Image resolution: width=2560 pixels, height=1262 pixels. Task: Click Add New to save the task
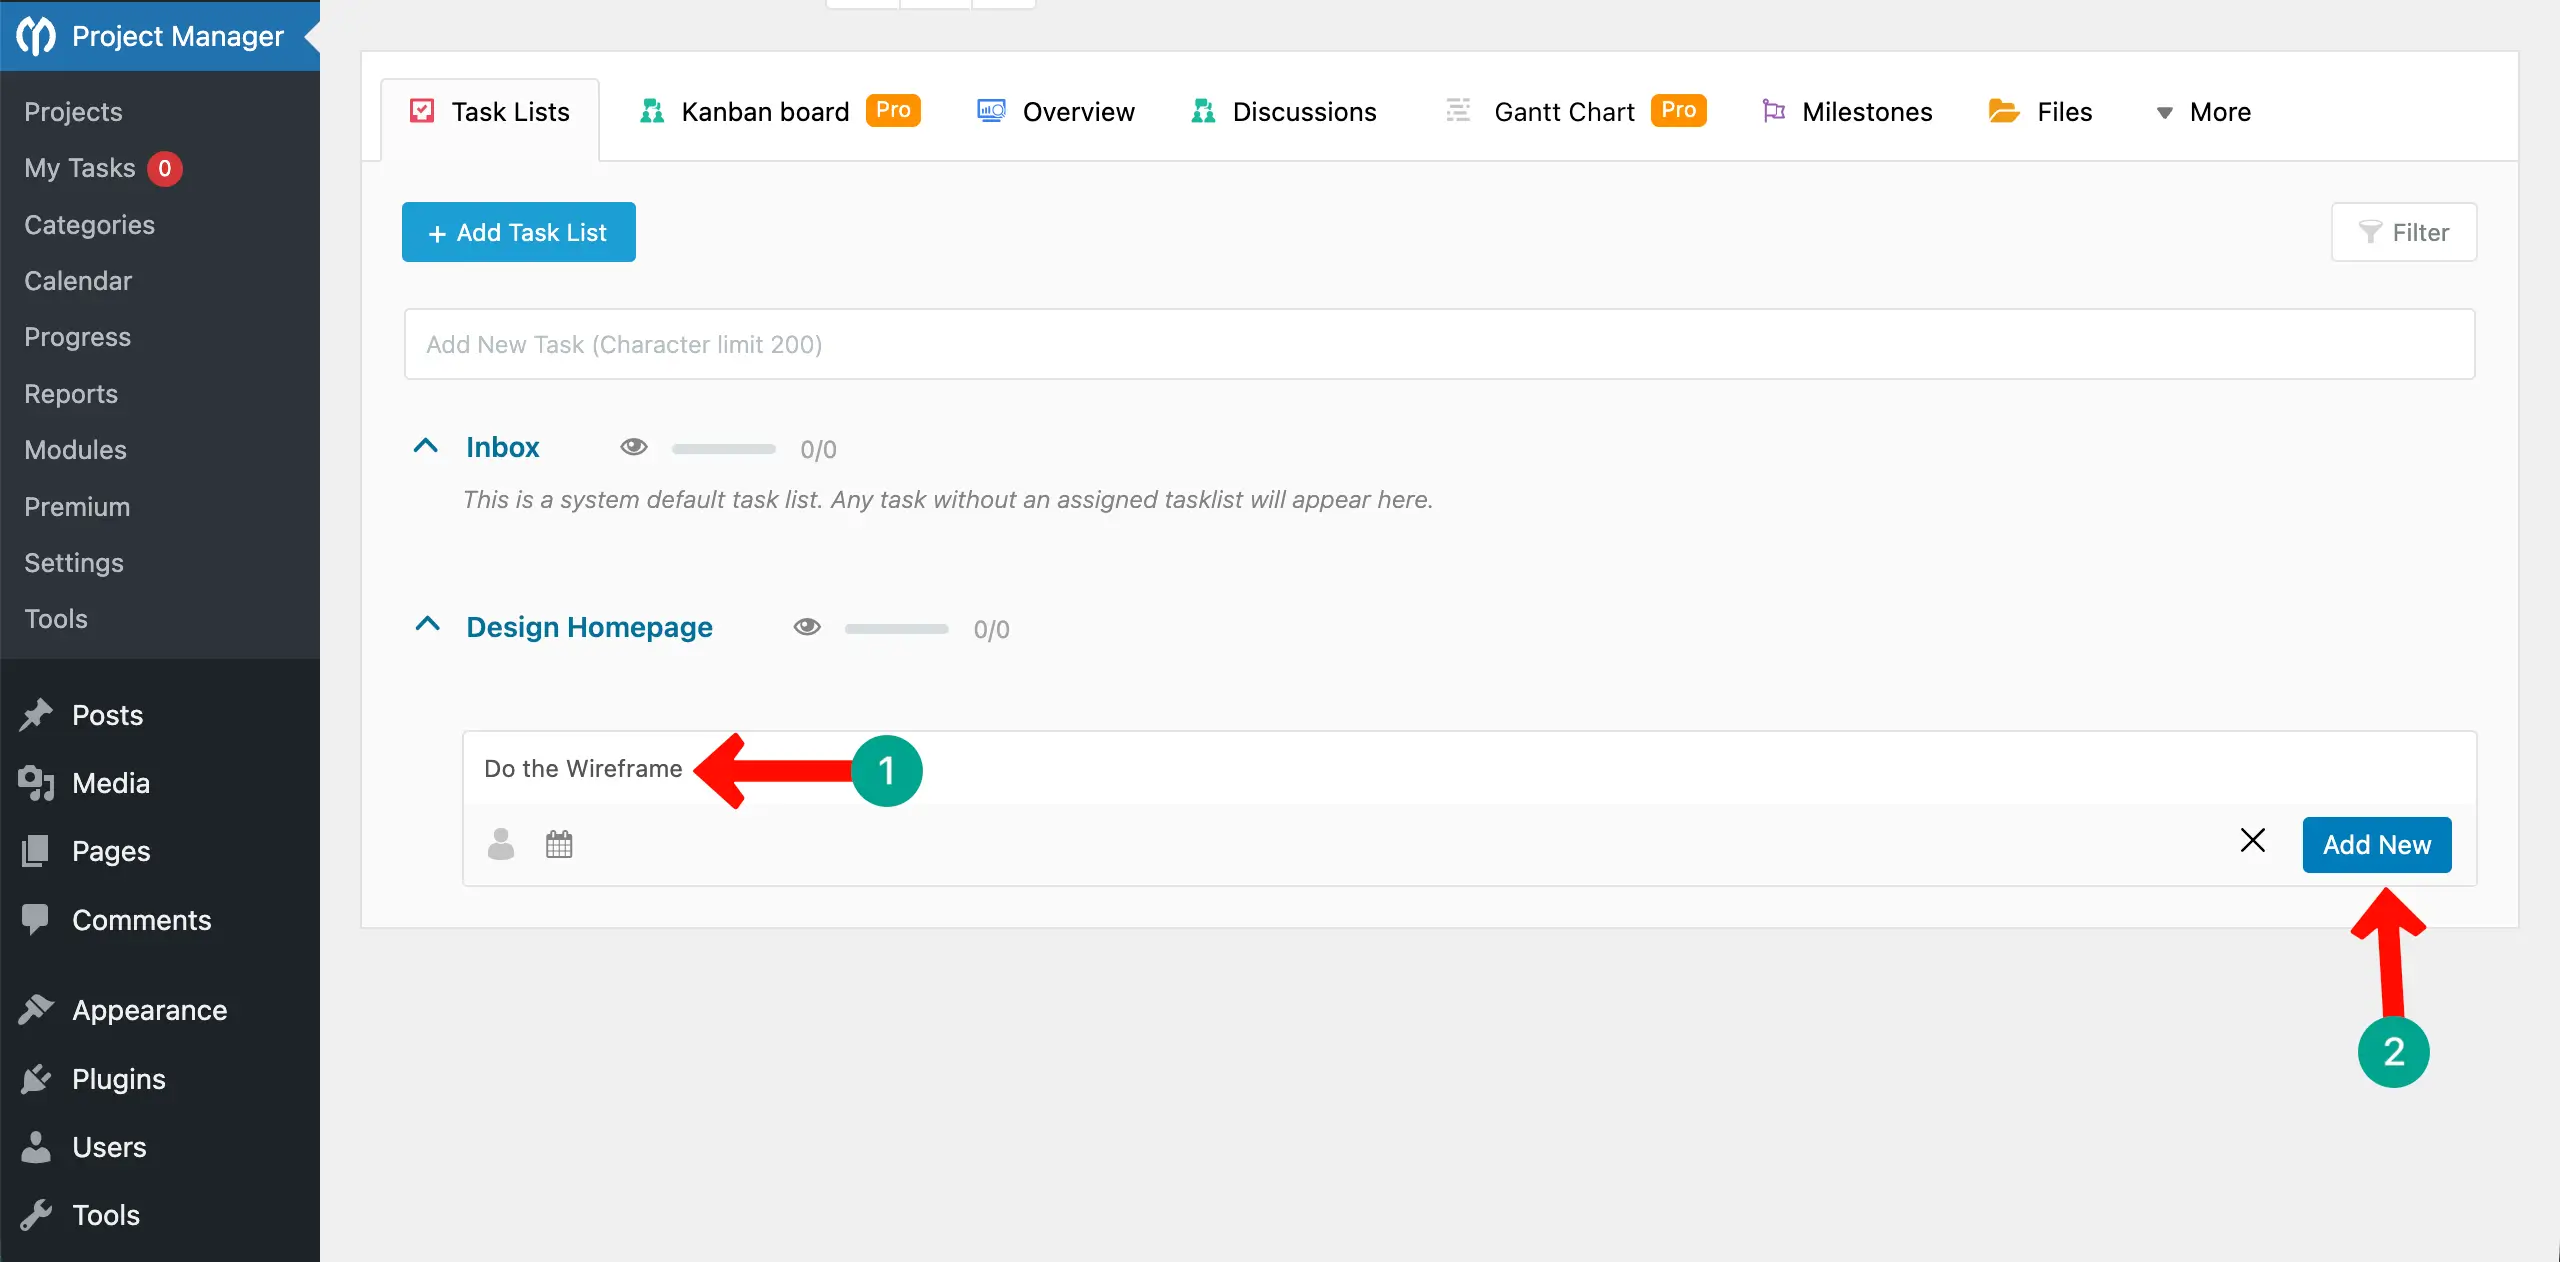coord(2377,845)
